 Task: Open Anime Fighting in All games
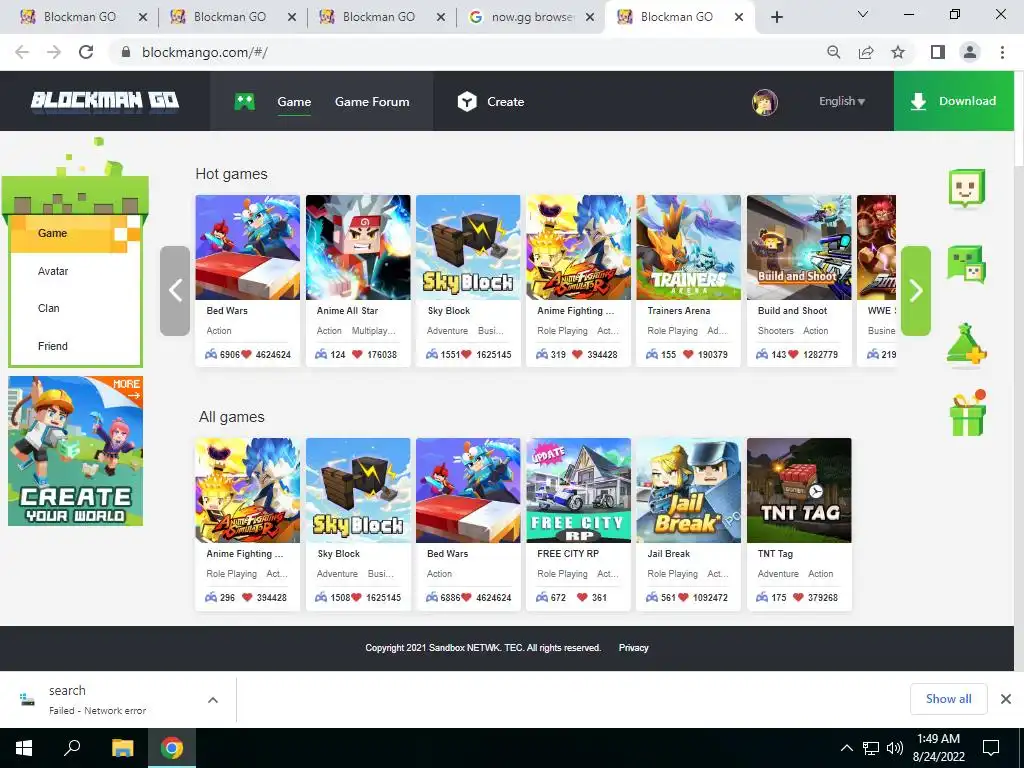tap(248, 524)
